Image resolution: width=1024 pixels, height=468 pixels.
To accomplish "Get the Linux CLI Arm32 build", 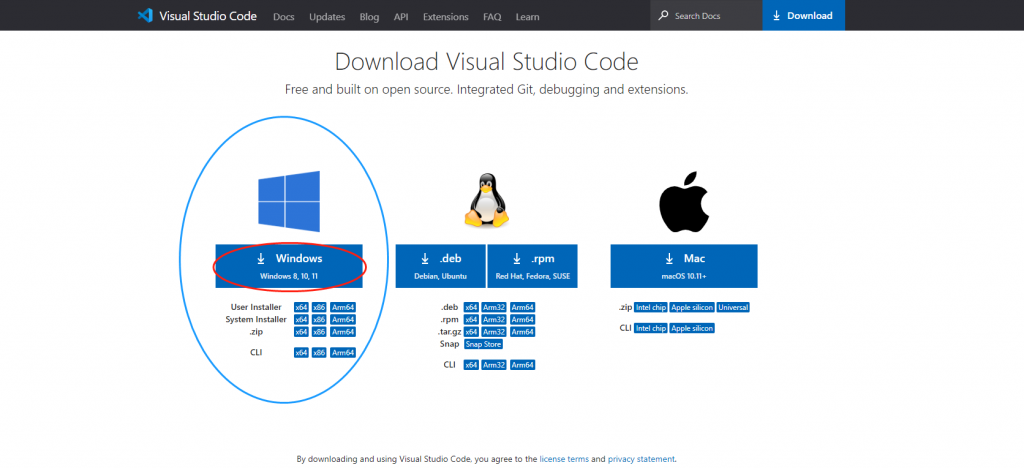I will (x=494, y=365).
